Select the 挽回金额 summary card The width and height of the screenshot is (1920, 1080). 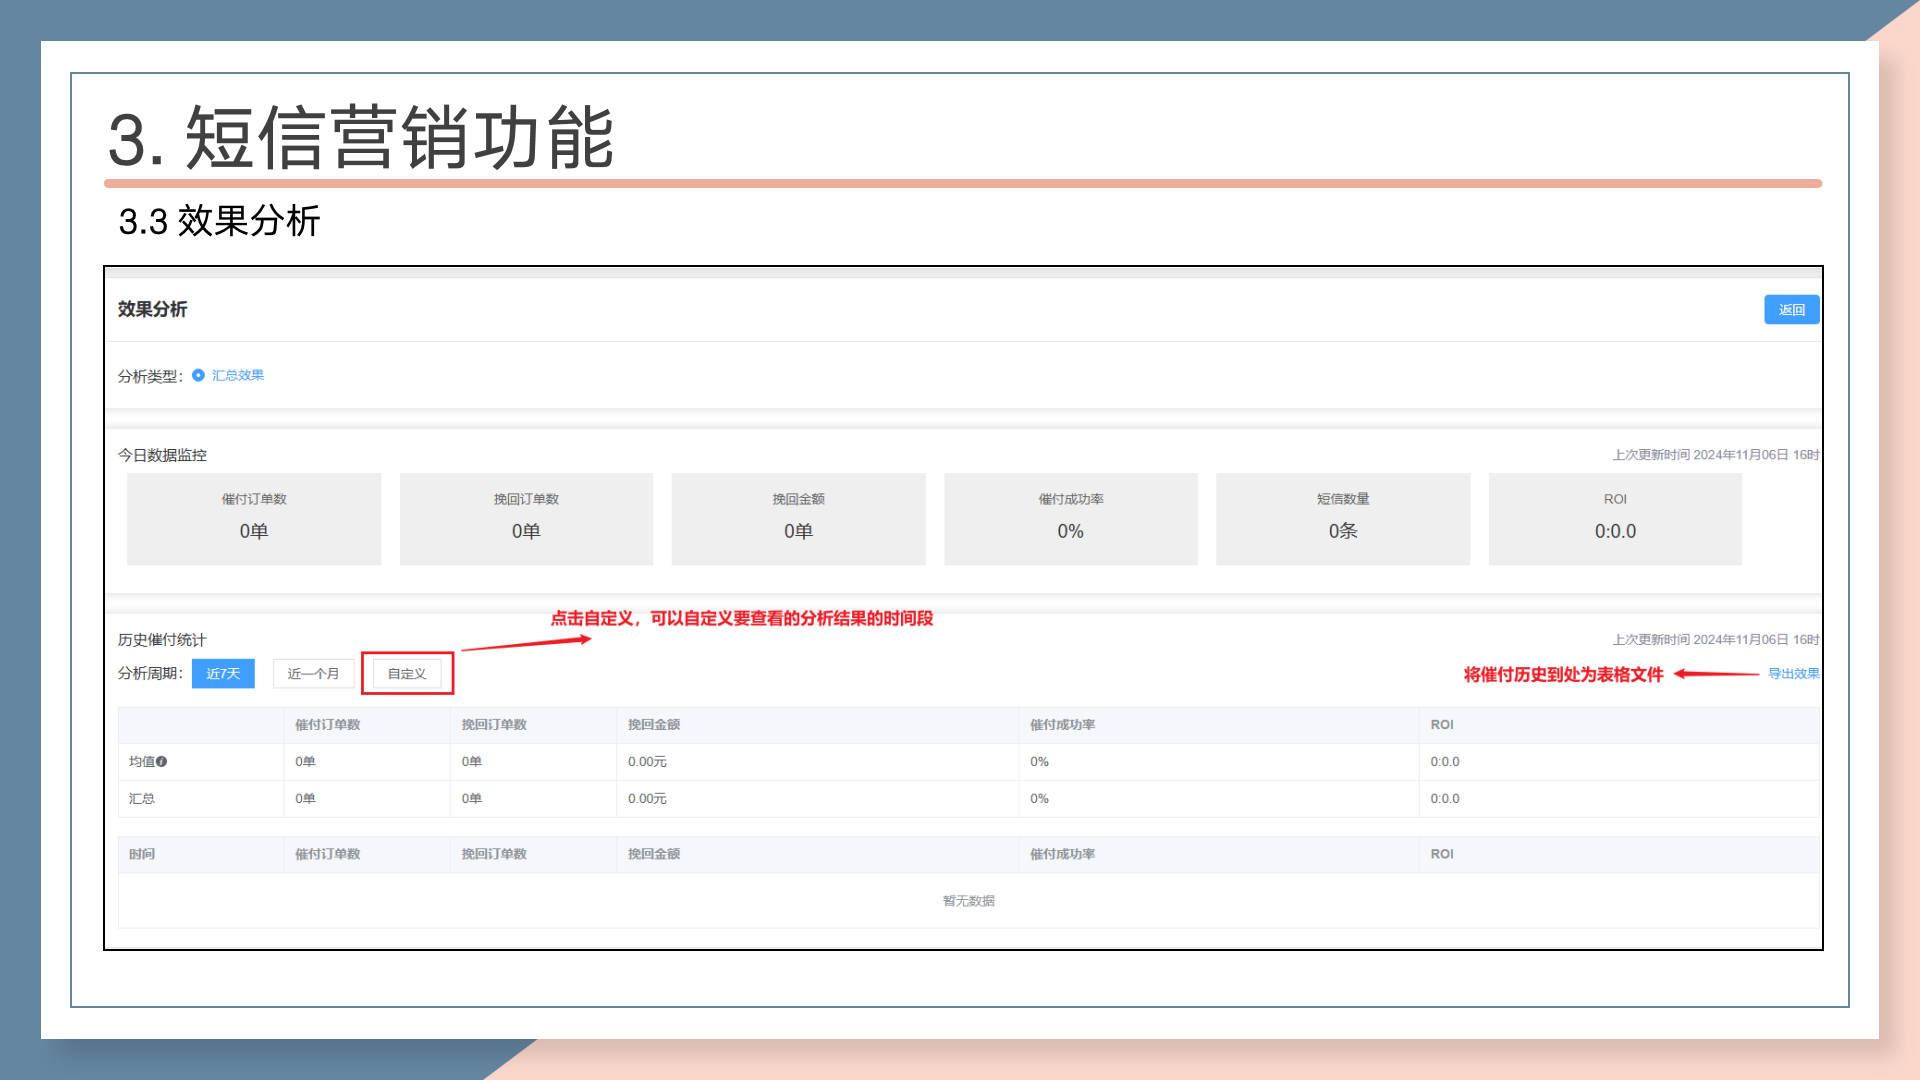798,519
